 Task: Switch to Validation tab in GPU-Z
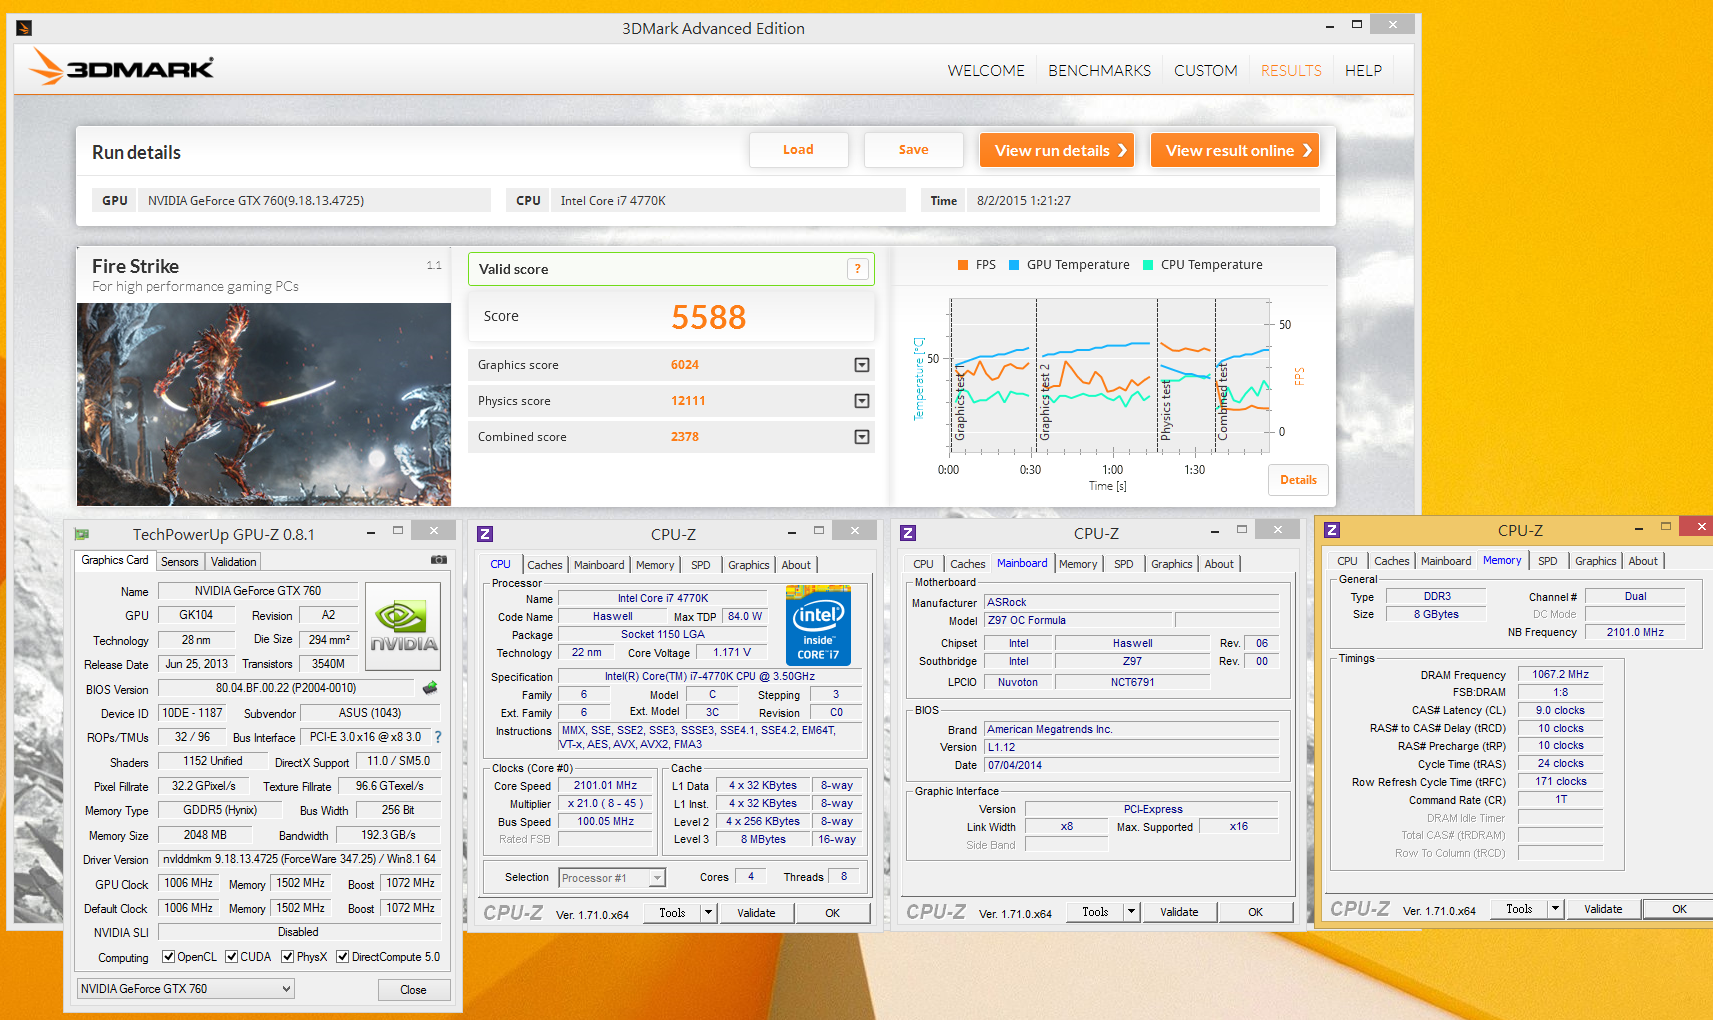click(234, 562)
